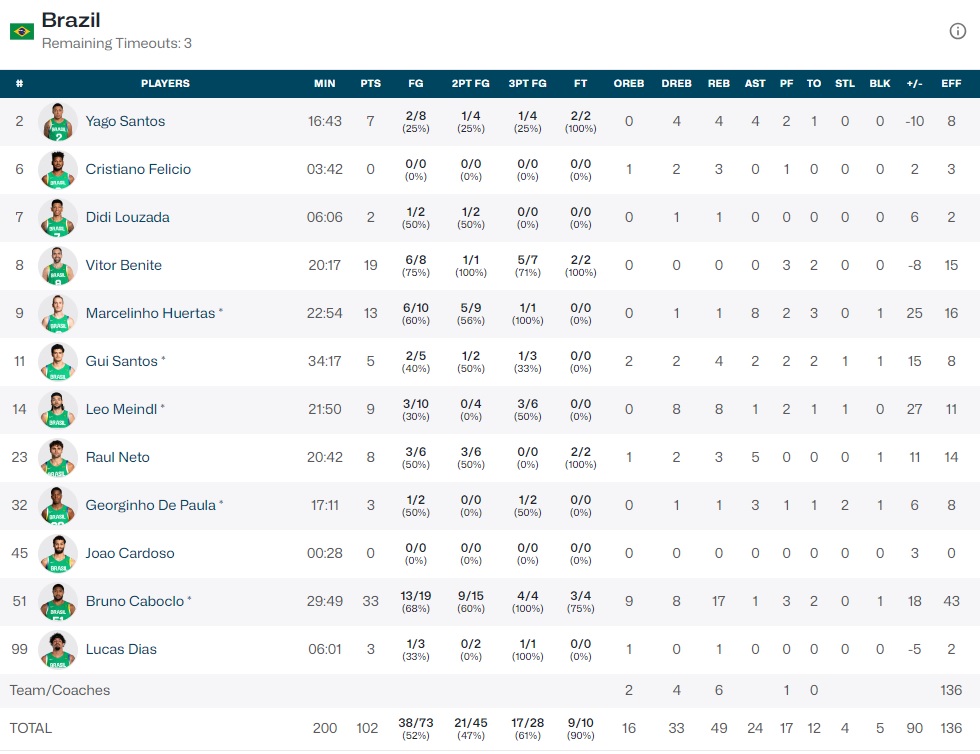Open Georginho De Paula player page
The height and width of the screenshot is (754, 980).
(x=150, y=505)
